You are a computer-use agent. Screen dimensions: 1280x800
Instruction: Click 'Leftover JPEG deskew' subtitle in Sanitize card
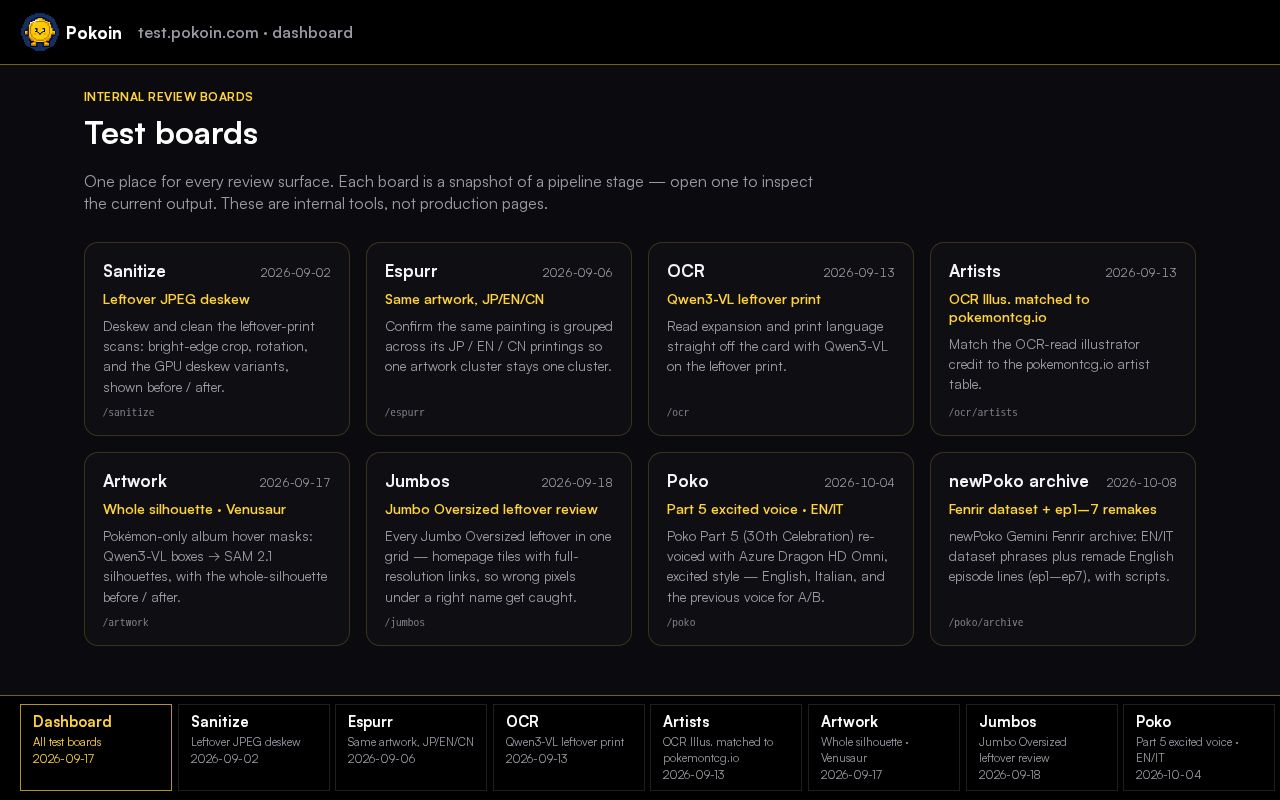click(176, 299)
